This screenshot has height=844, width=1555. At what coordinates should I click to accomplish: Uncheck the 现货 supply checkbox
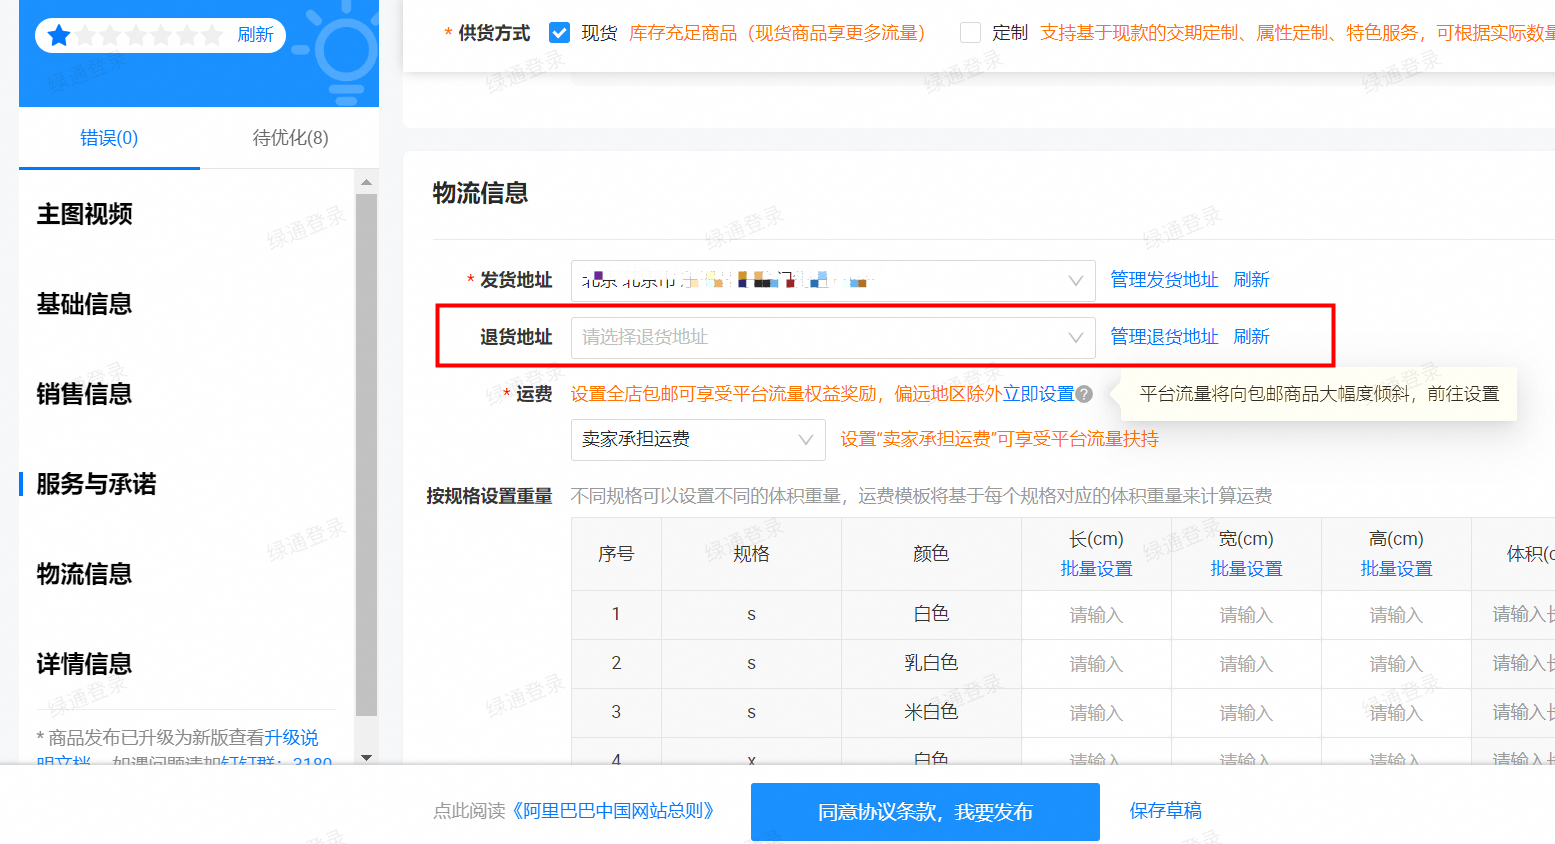560,33
